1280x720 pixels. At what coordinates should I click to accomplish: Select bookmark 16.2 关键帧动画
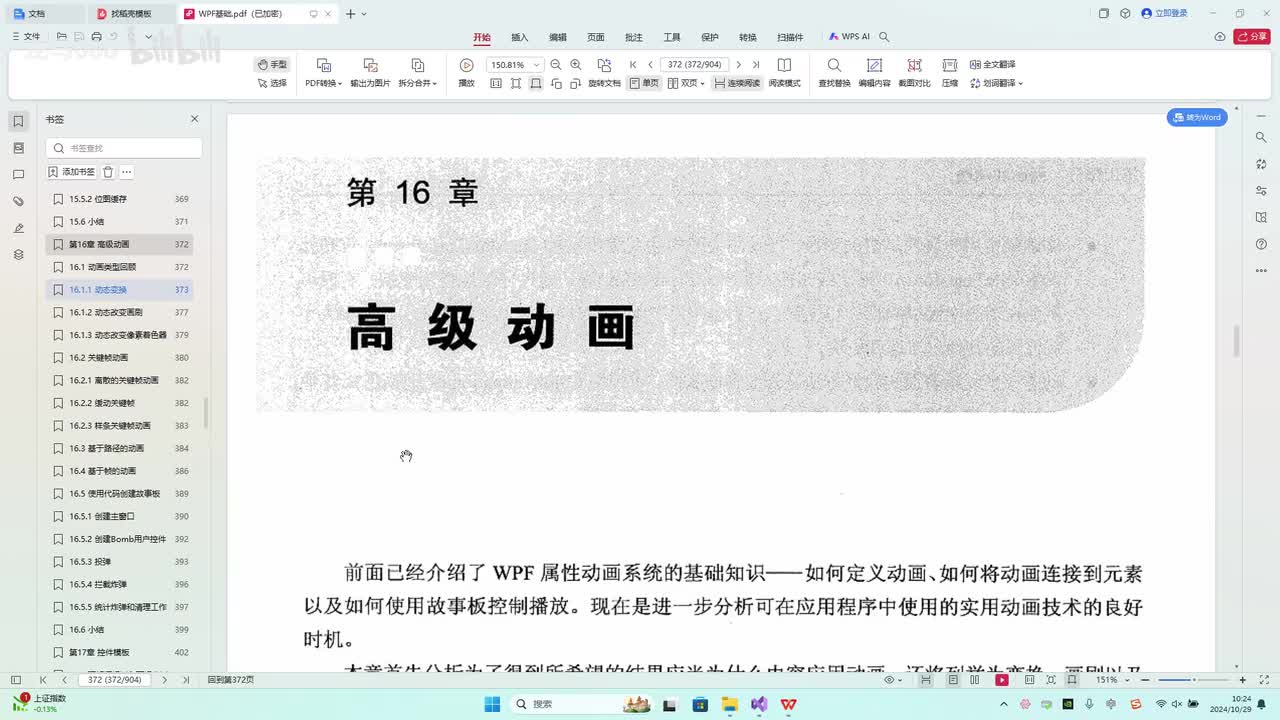click(x=119, y=358)
